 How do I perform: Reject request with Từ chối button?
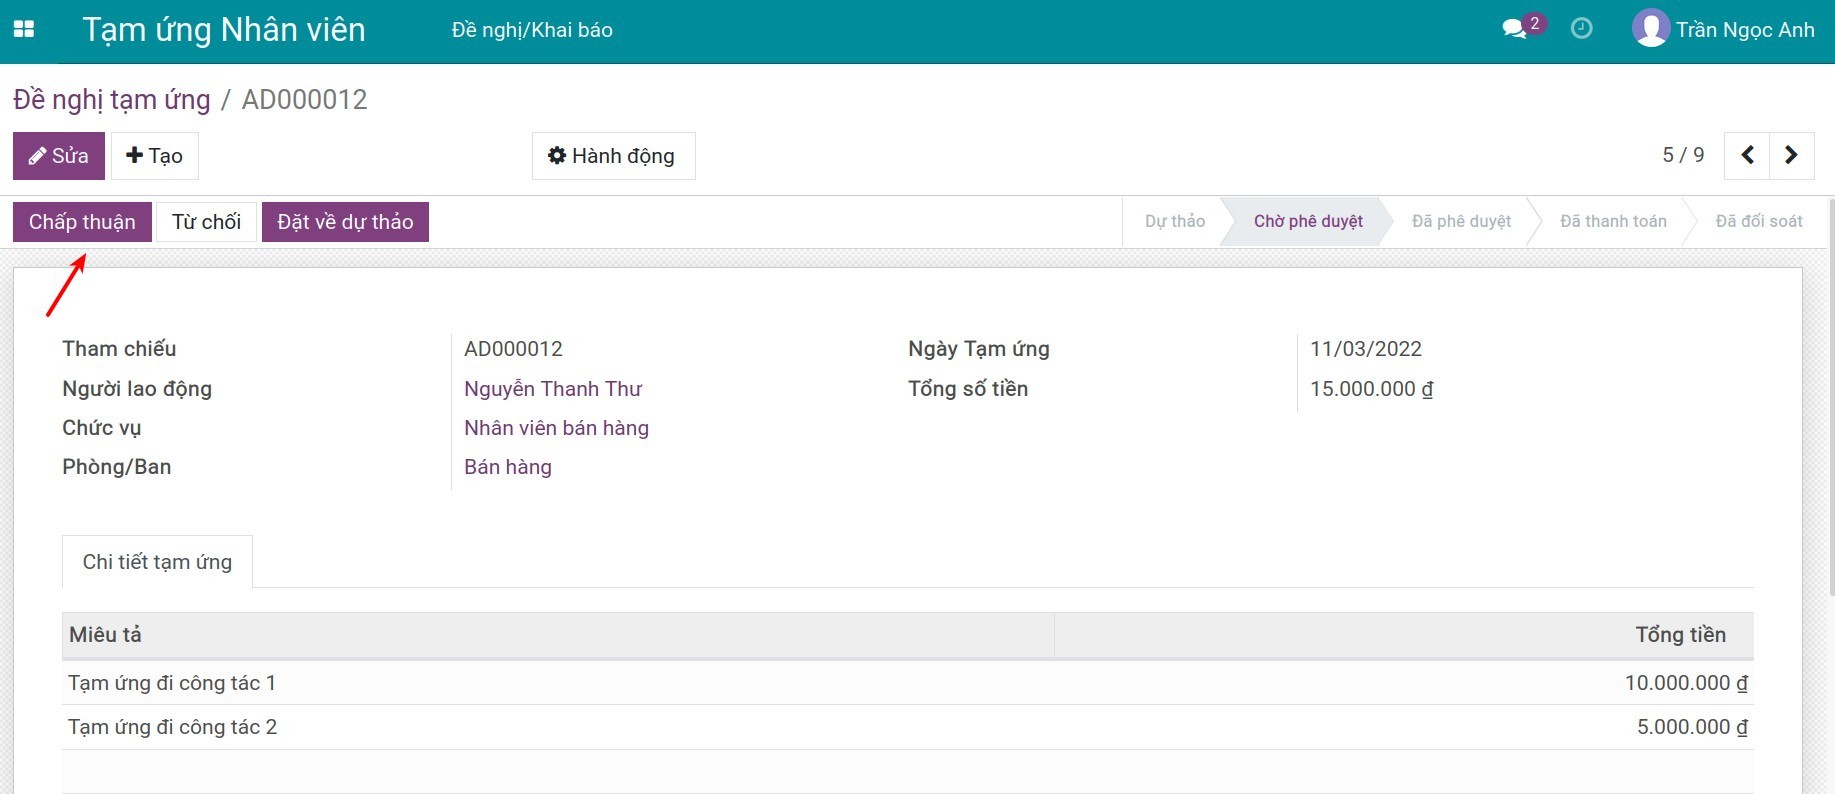point(206,222)
